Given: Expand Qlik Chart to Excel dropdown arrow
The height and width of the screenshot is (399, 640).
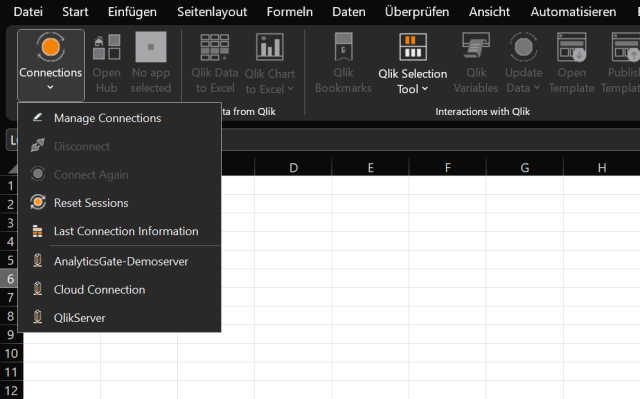Looking at the screenshot, I should tap(291, 89).
